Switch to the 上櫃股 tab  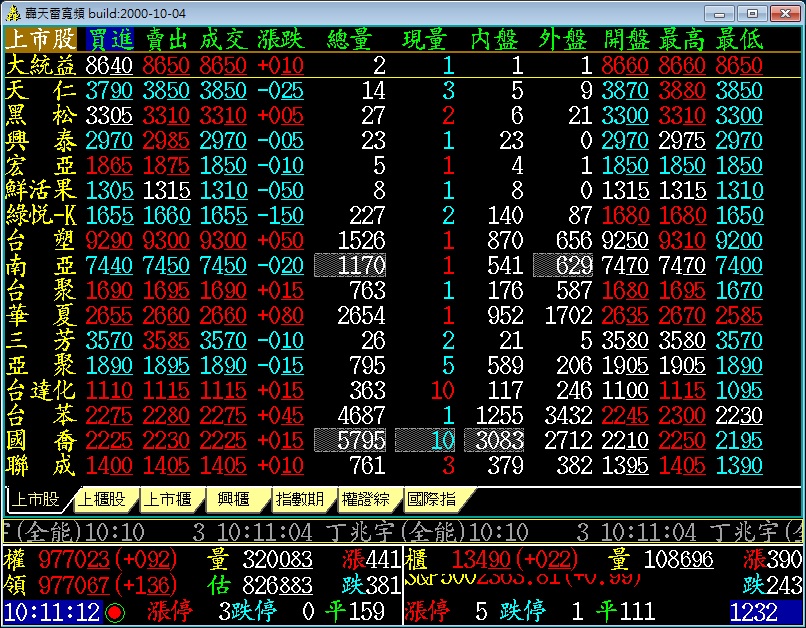103,499
